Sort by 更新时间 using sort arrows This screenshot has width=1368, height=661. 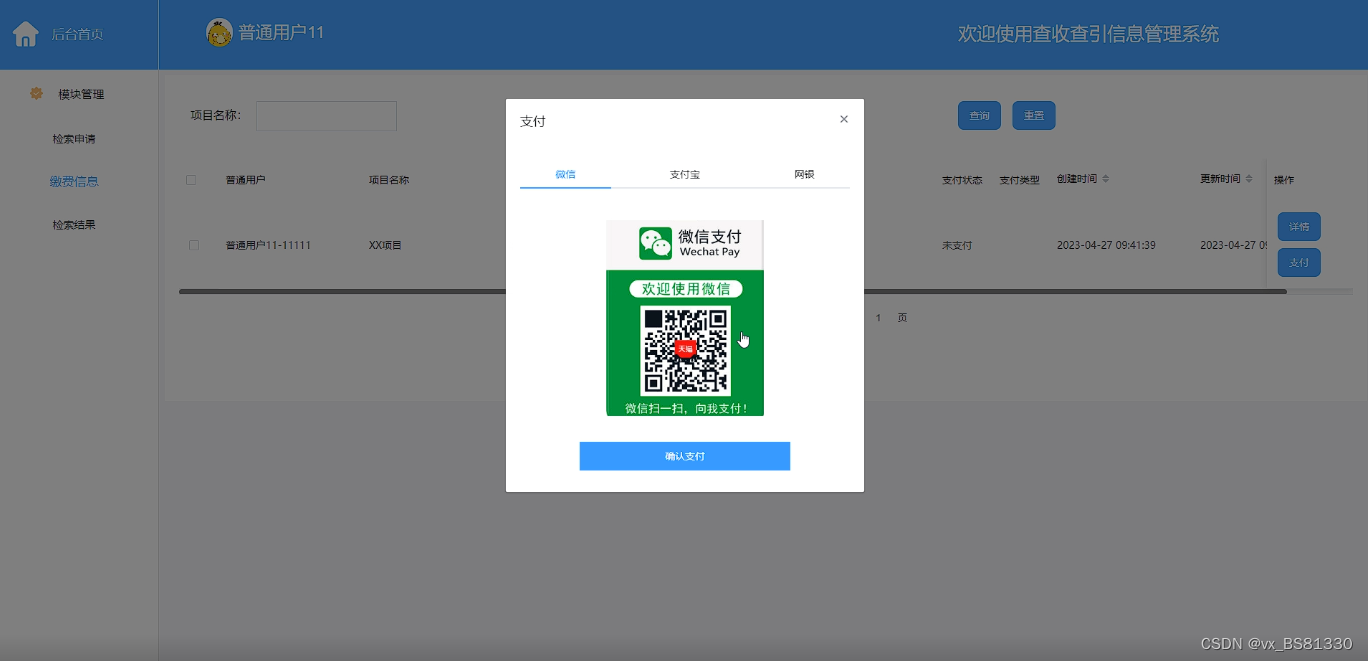[x=1249, y=179]
